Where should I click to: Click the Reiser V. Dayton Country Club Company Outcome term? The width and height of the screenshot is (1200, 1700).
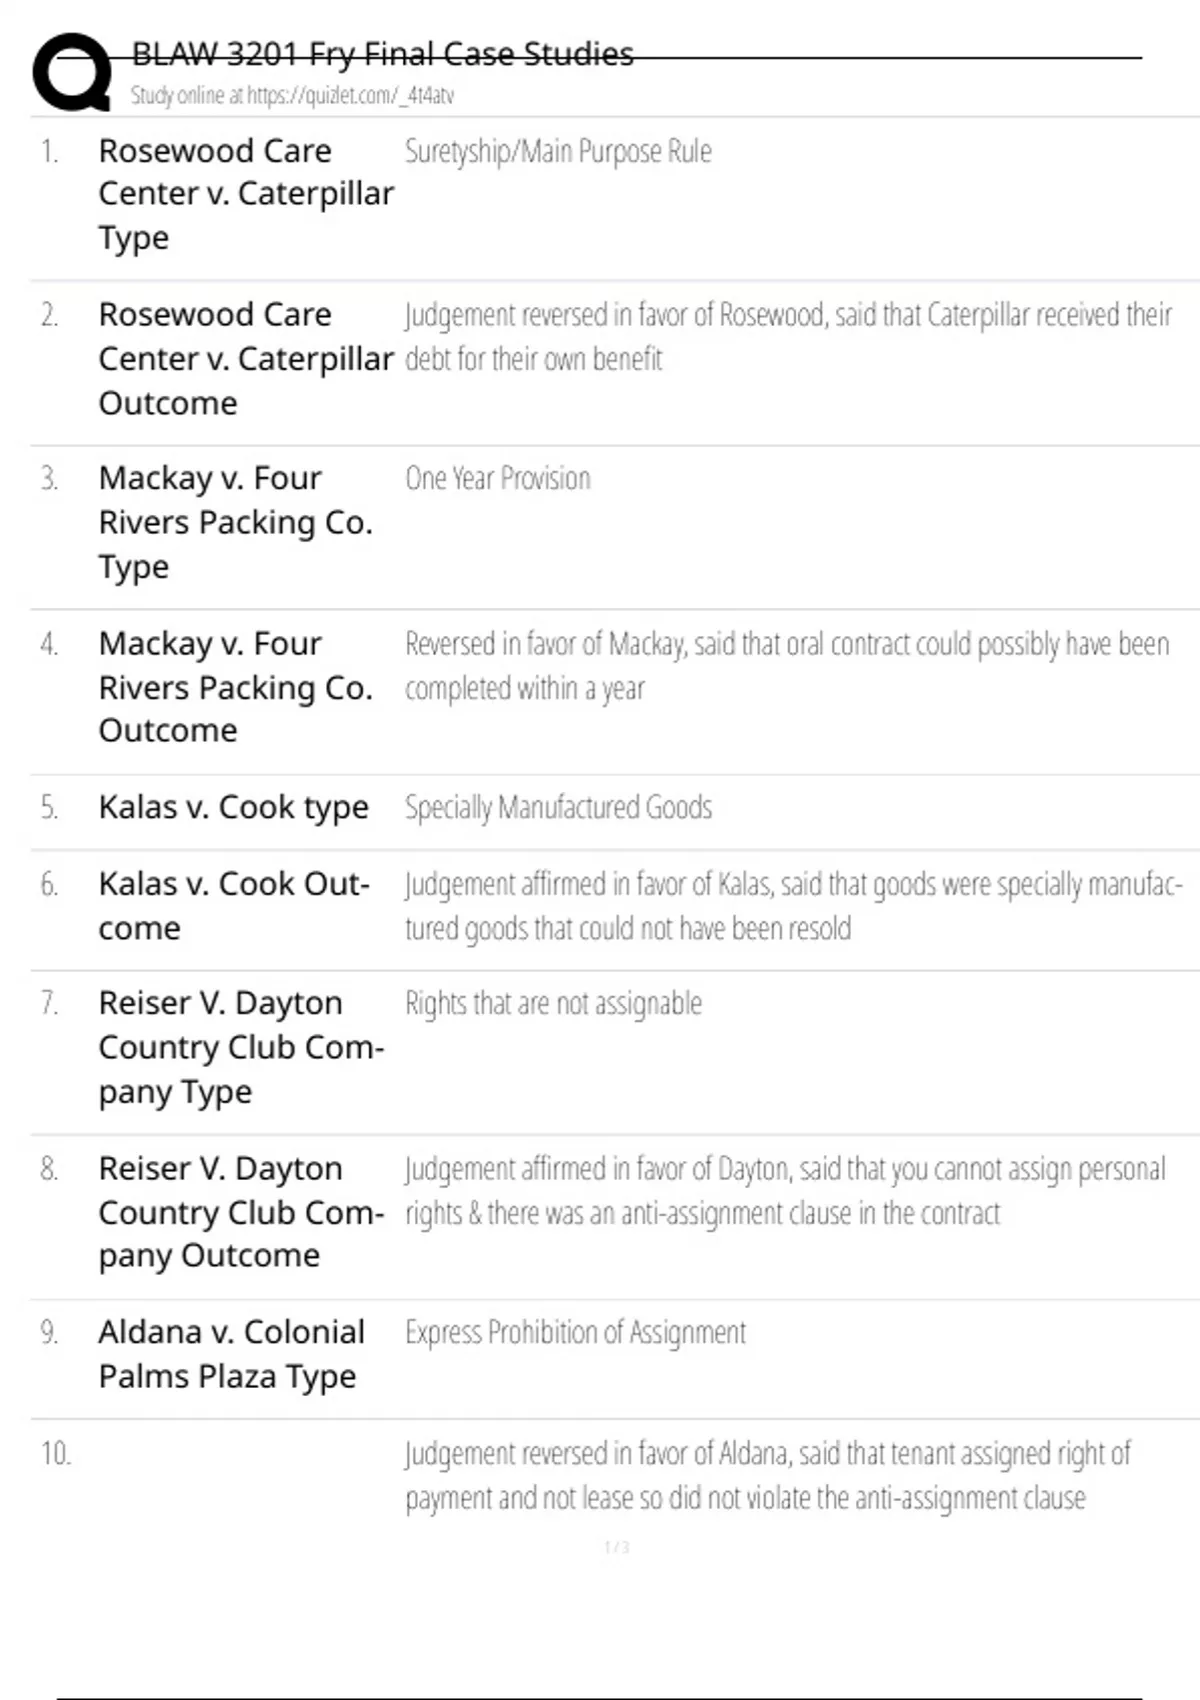tap(240, 1212)
